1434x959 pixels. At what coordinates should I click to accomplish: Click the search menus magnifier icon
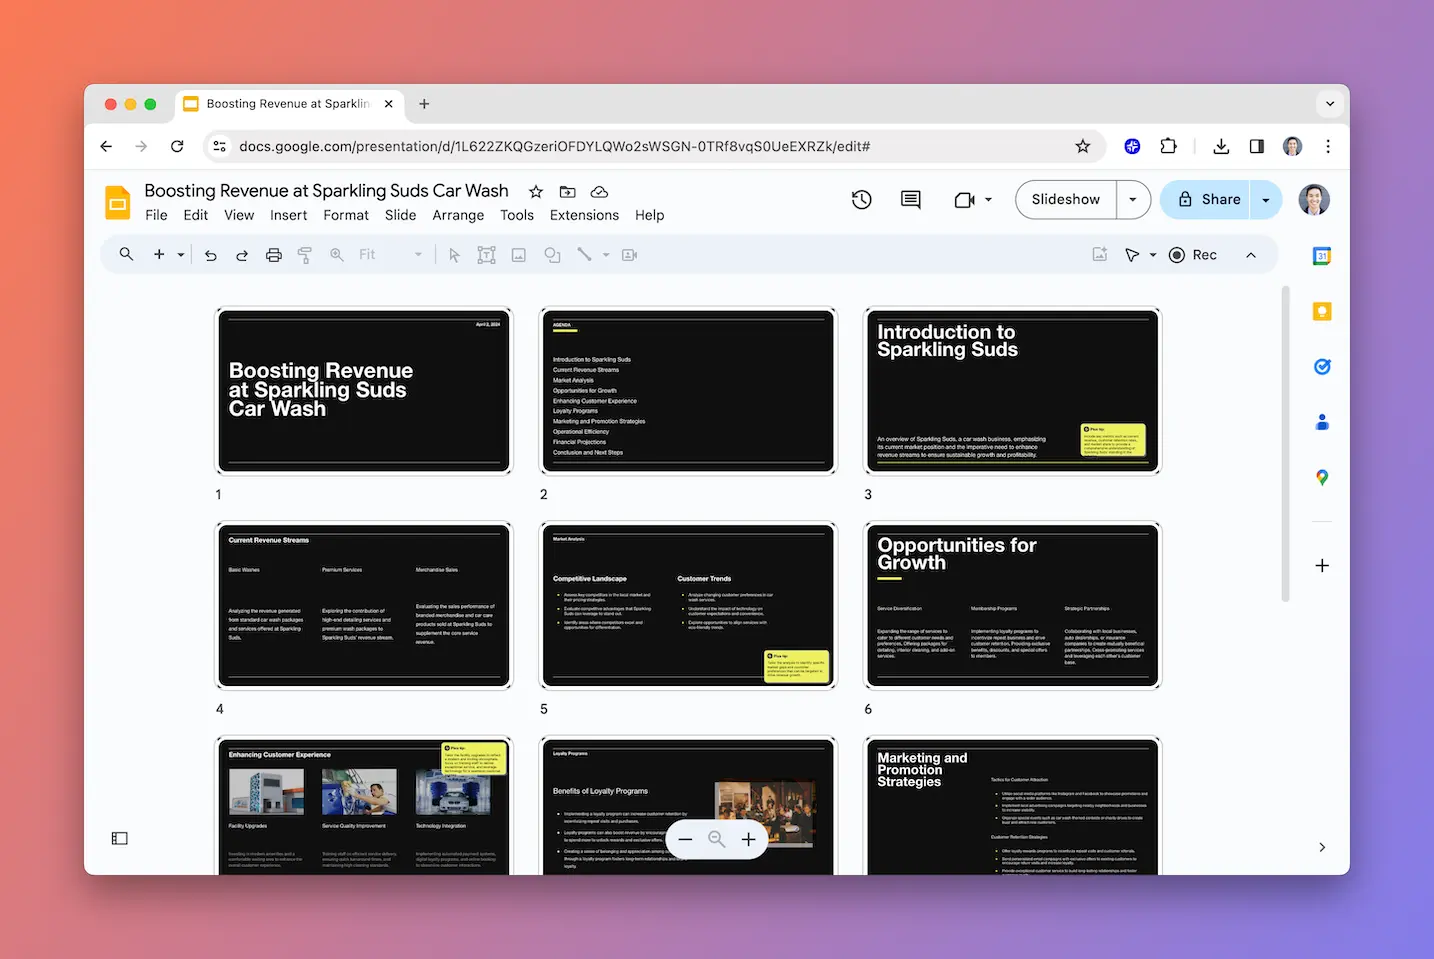pyautogui.click(x=126, y=254)
